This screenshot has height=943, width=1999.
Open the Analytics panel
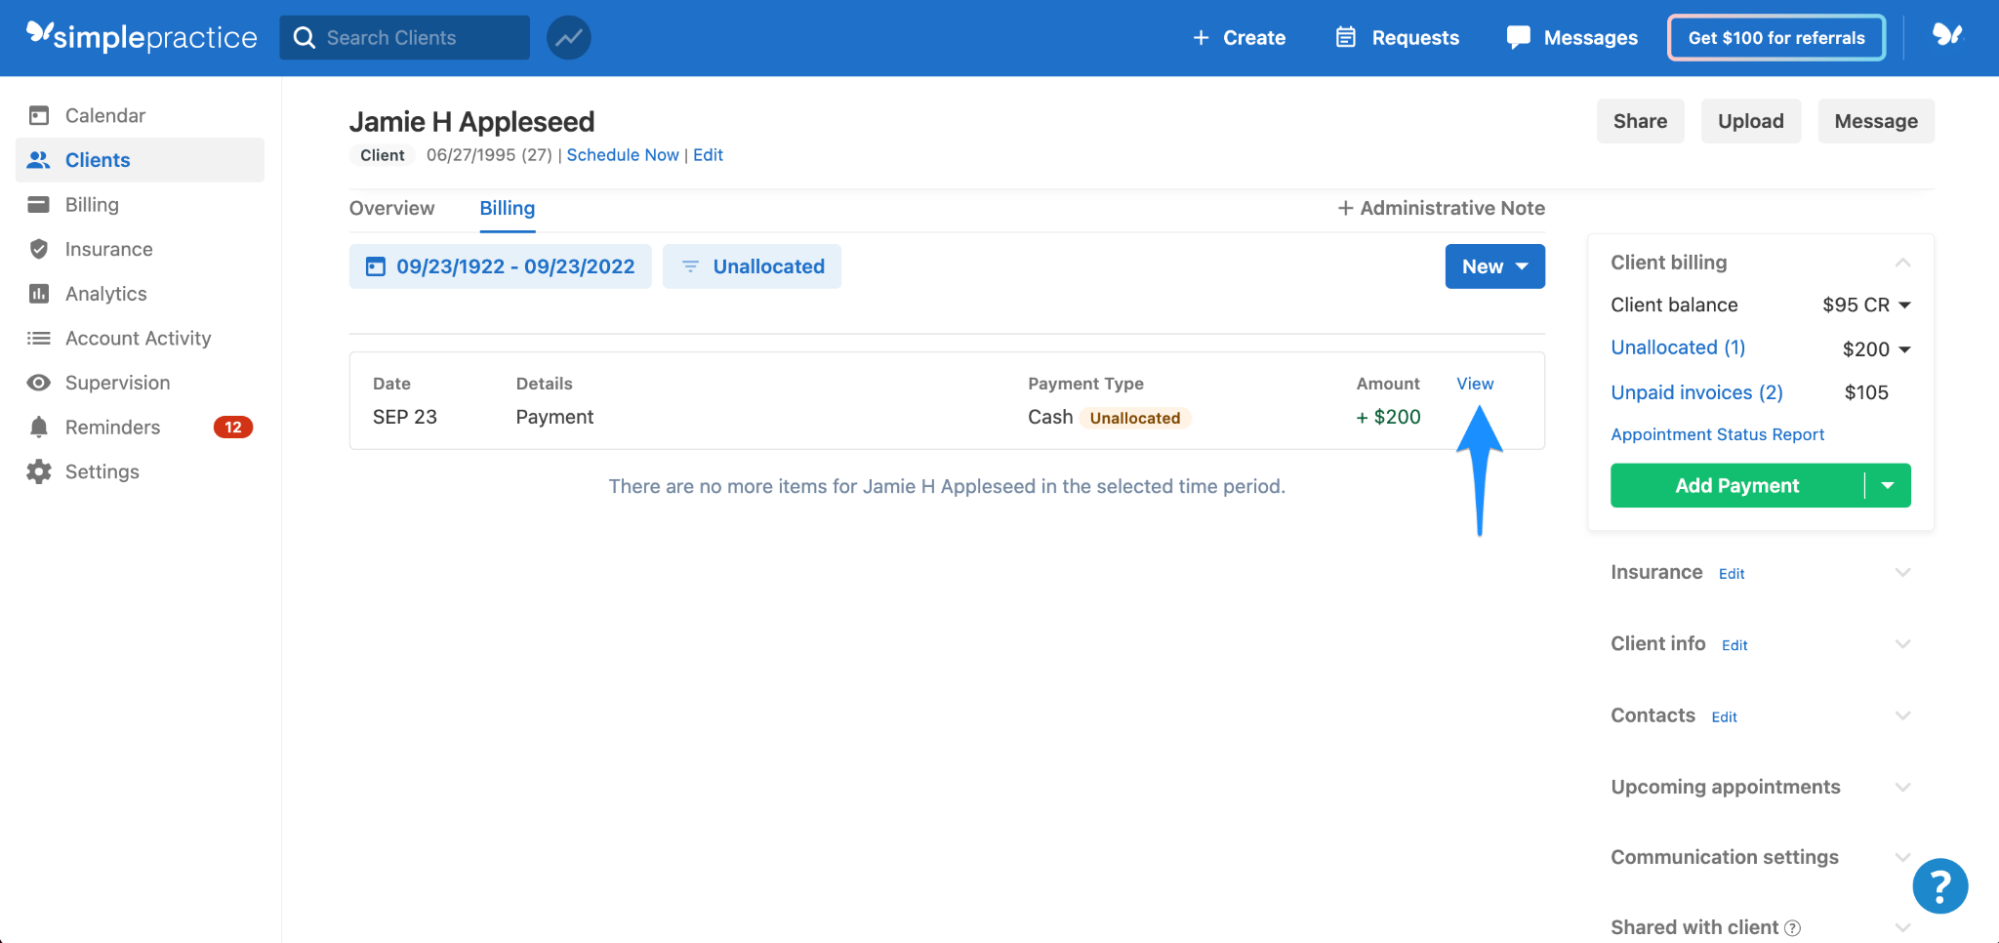click(x=105, y=293)
